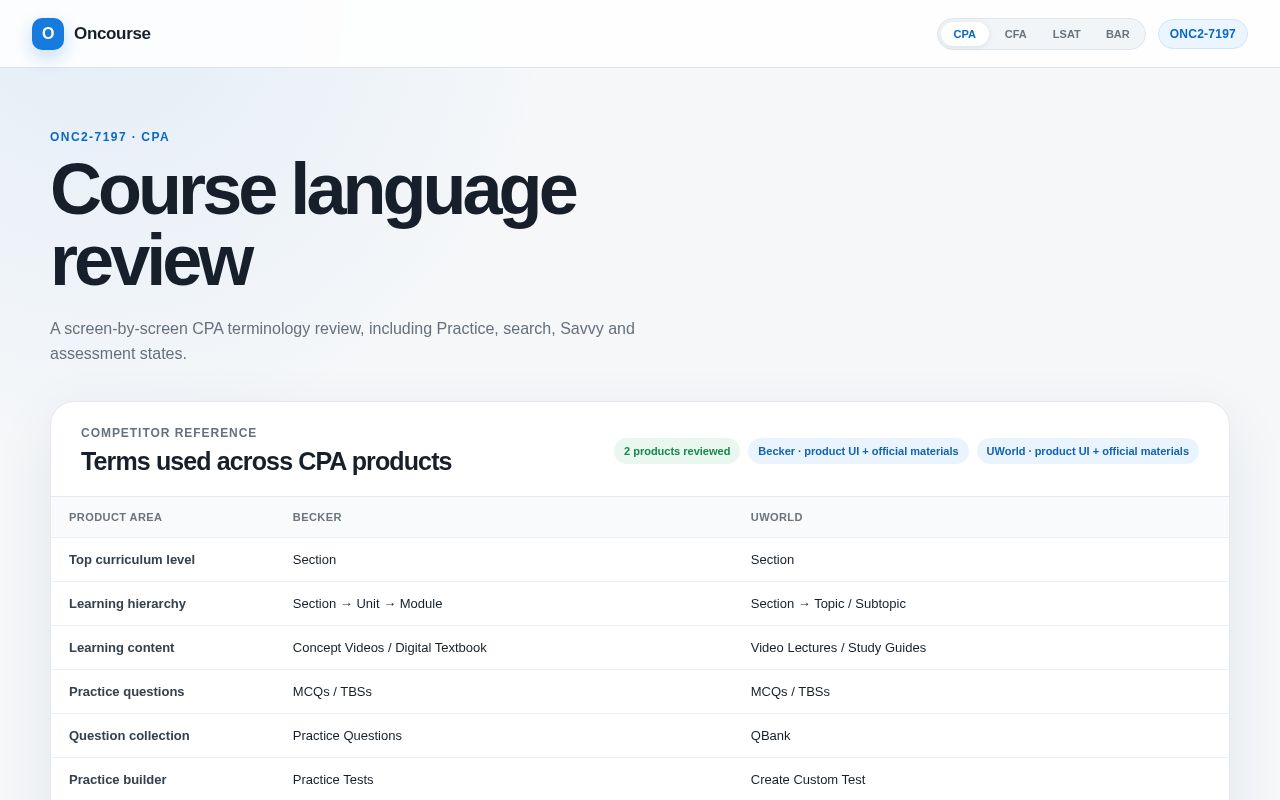Image resolution: width=1280 pixels, height=800 pixels.
Task: Switch to the LSAT tab
Action: (1067, 34)
